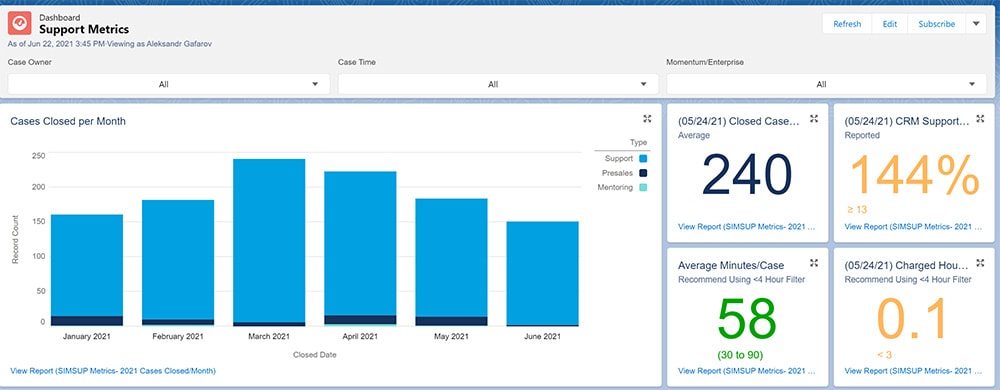This screenshot has height=390, width=1000.
Task: Open View Report link under 144% value
Action: (913, 226)
